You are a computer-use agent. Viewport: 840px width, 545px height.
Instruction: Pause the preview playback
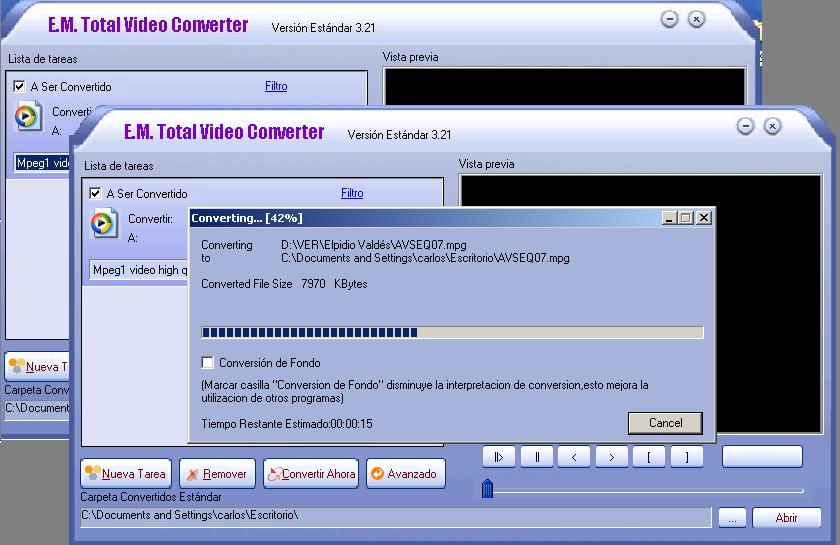tap(537, 457)
